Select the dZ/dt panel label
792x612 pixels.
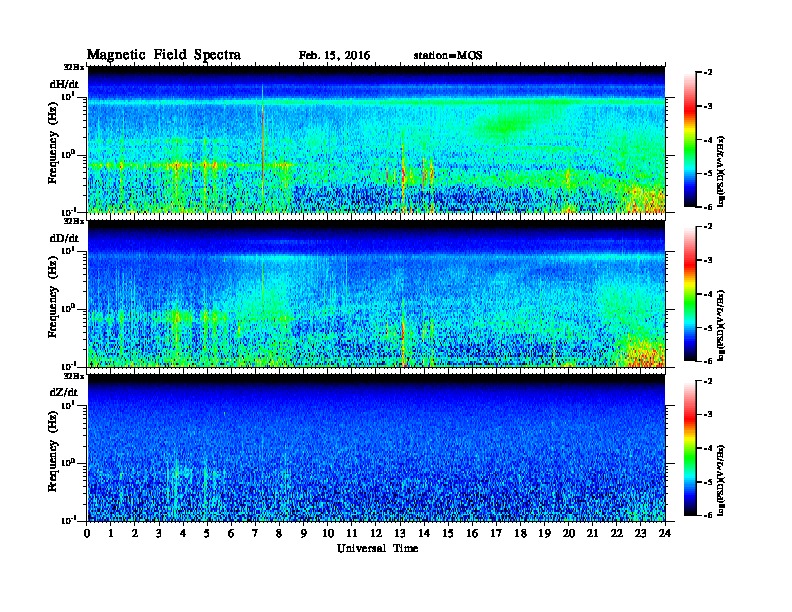(x=64, y=392)
